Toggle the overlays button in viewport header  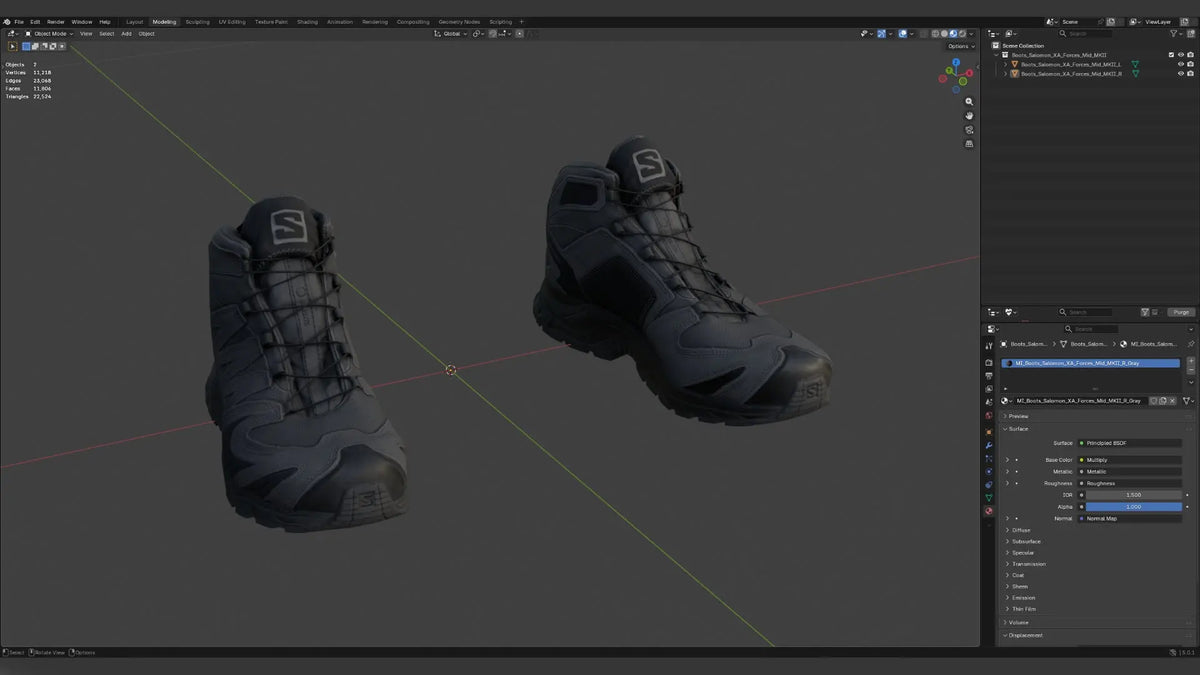903,33
